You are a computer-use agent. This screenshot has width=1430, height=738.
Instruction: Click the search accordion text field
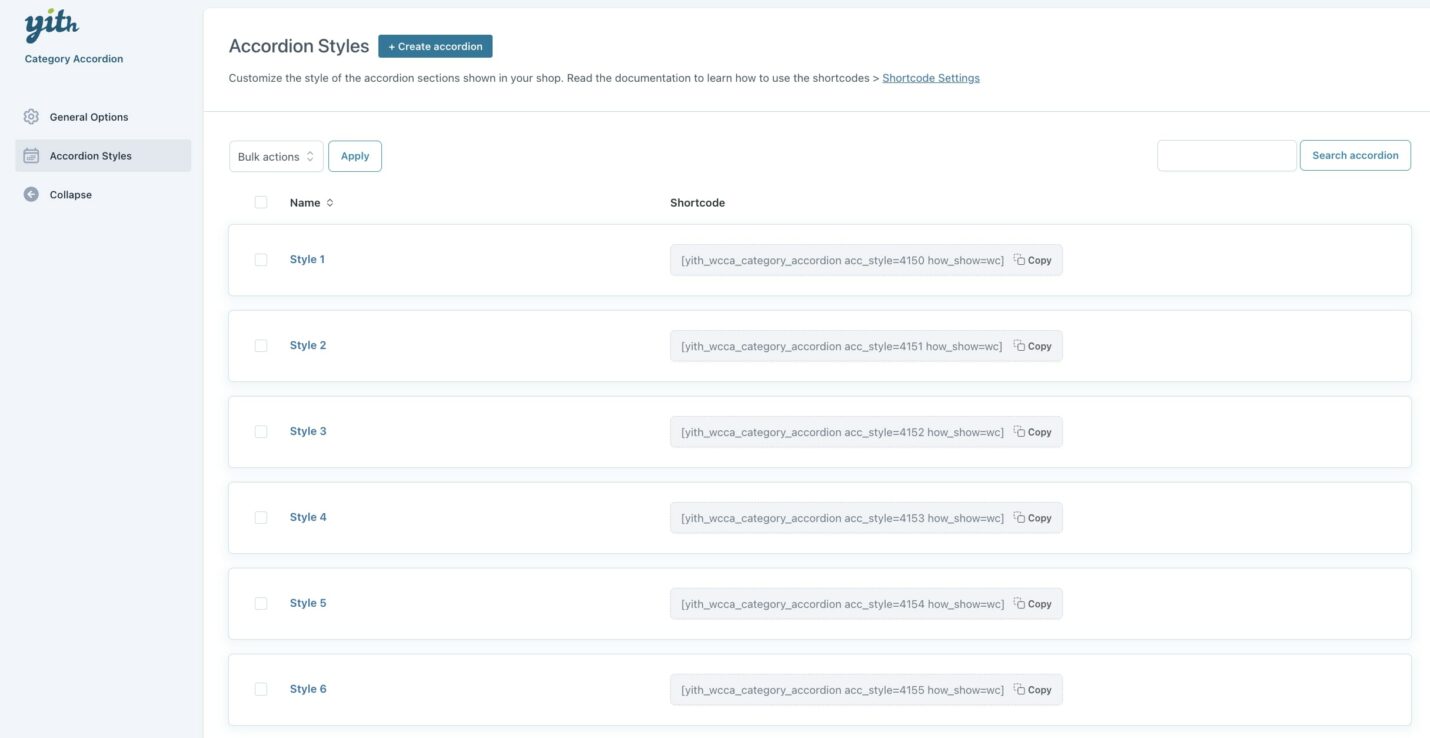pyautogui.click(x=1226, y=156)
